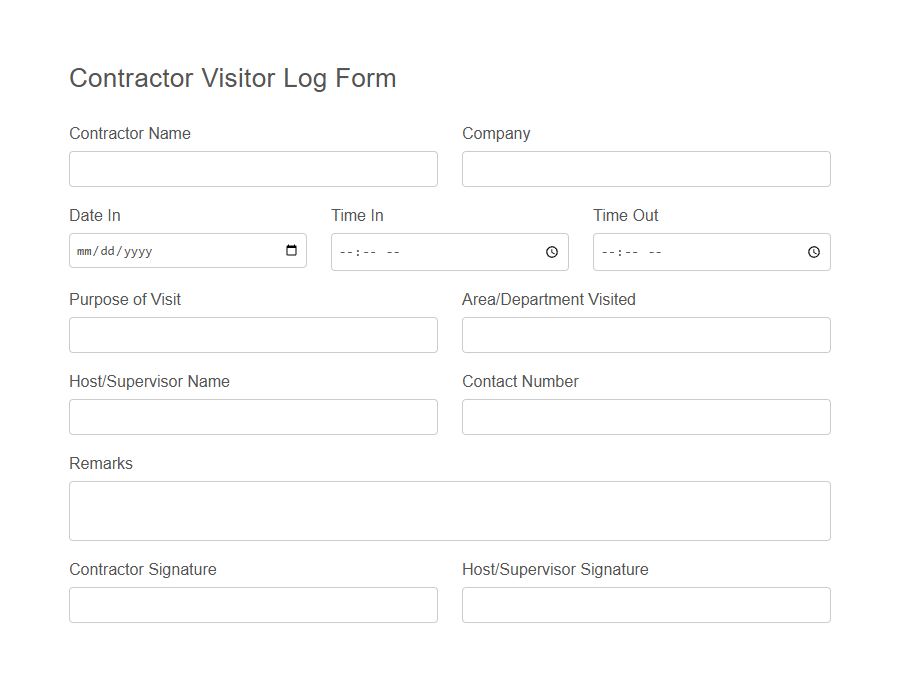Click the hour segment of Time Out
The height and width of the screenshot is (687, 900).
point(609,252)
